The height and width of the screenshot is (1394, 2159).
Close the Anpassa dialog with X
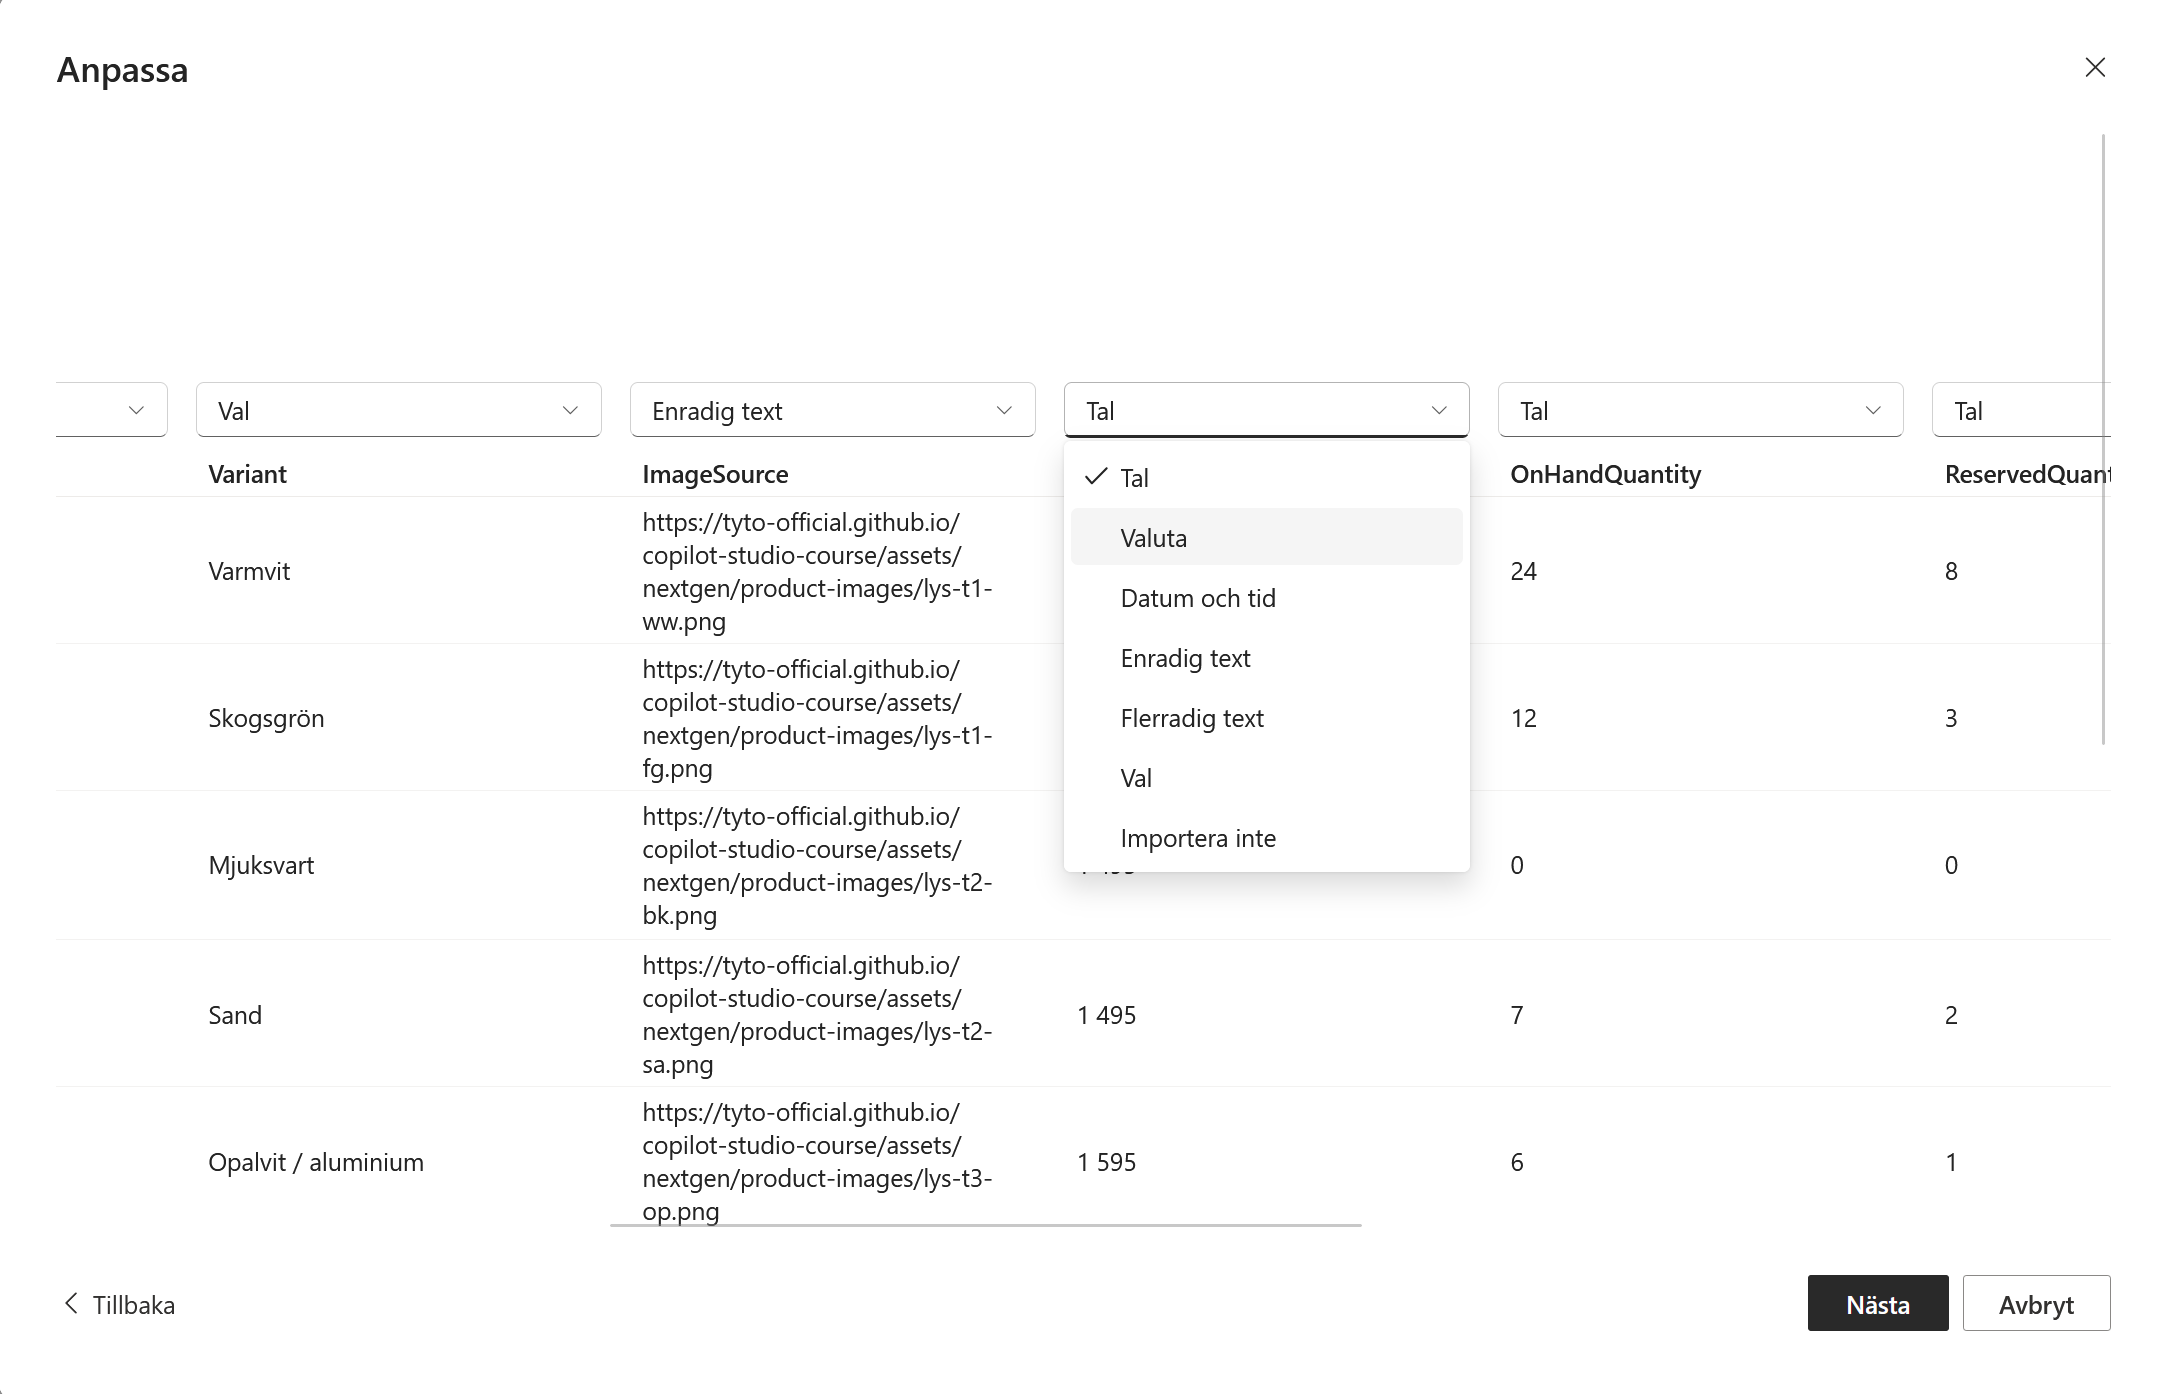tap(2095, 67)
